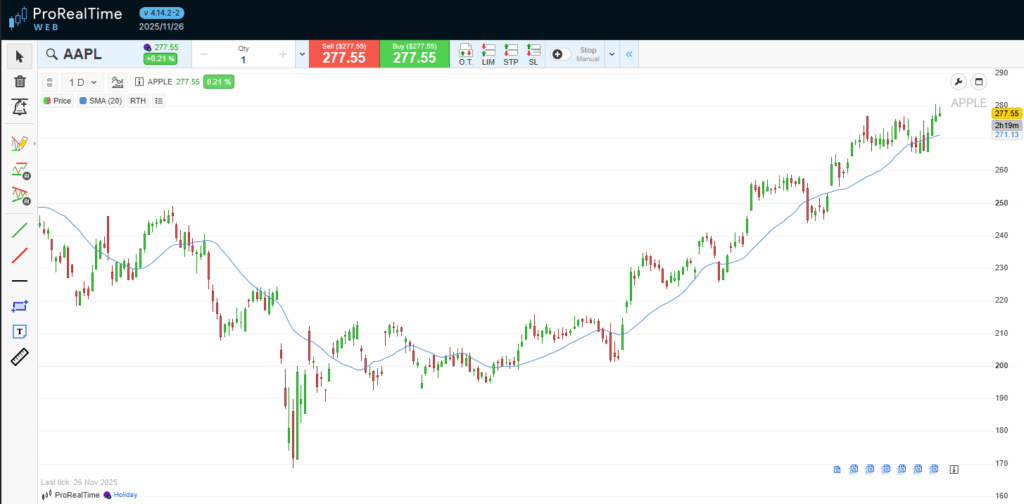Click the first blue document event icon
The image size is (1024, 504).
point(837,469)
